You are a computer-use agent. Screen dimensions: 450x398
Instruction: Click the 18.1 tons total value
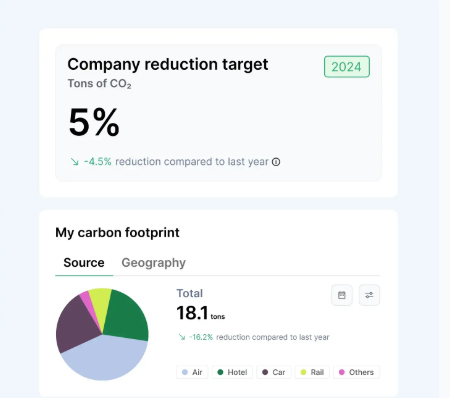pyautogui.click(x=200, y=313)
